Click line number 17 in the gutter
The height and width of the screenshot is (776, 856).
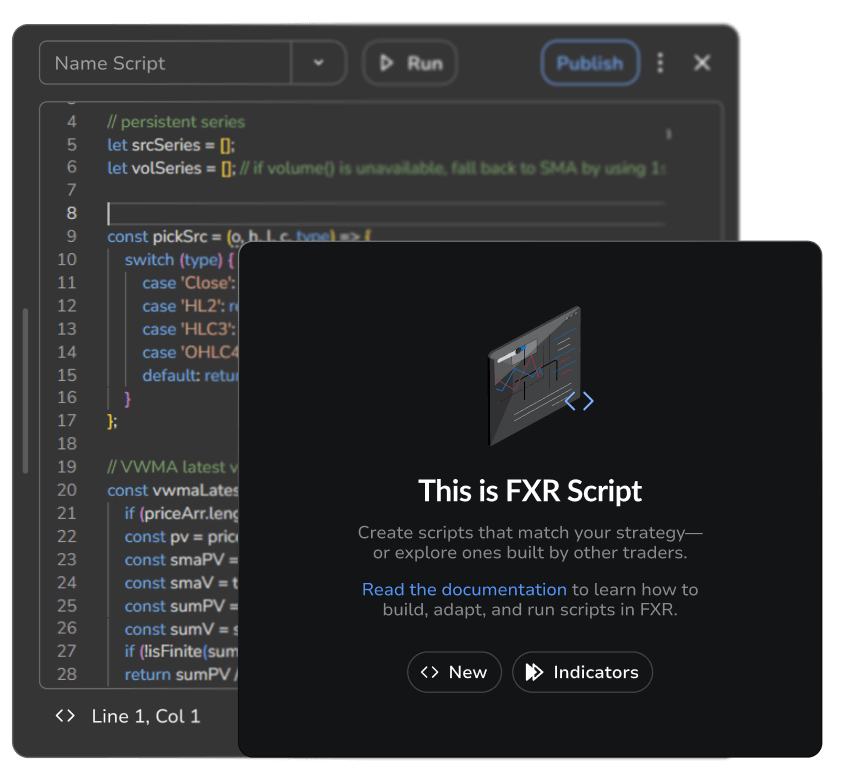pyautogui.click(x=67, y=420)
